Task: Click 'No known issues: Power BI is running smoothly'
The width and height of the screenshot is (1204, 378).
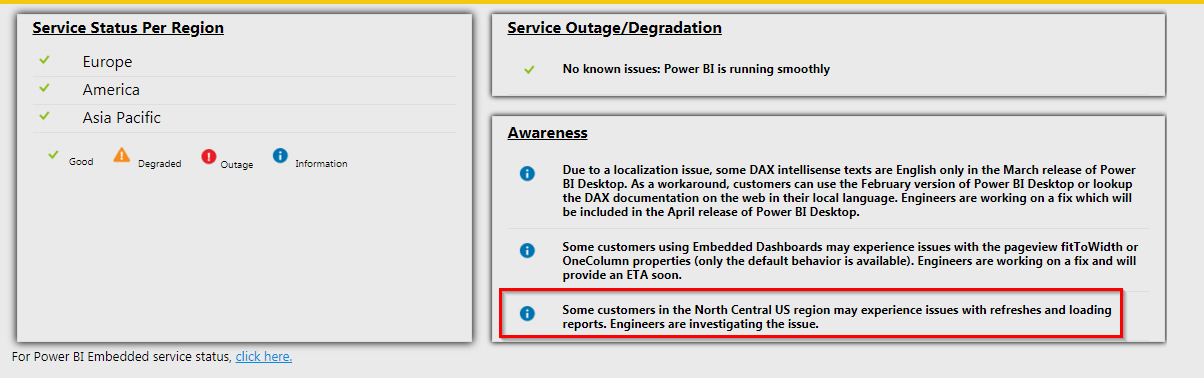Action: pos(696,69)
